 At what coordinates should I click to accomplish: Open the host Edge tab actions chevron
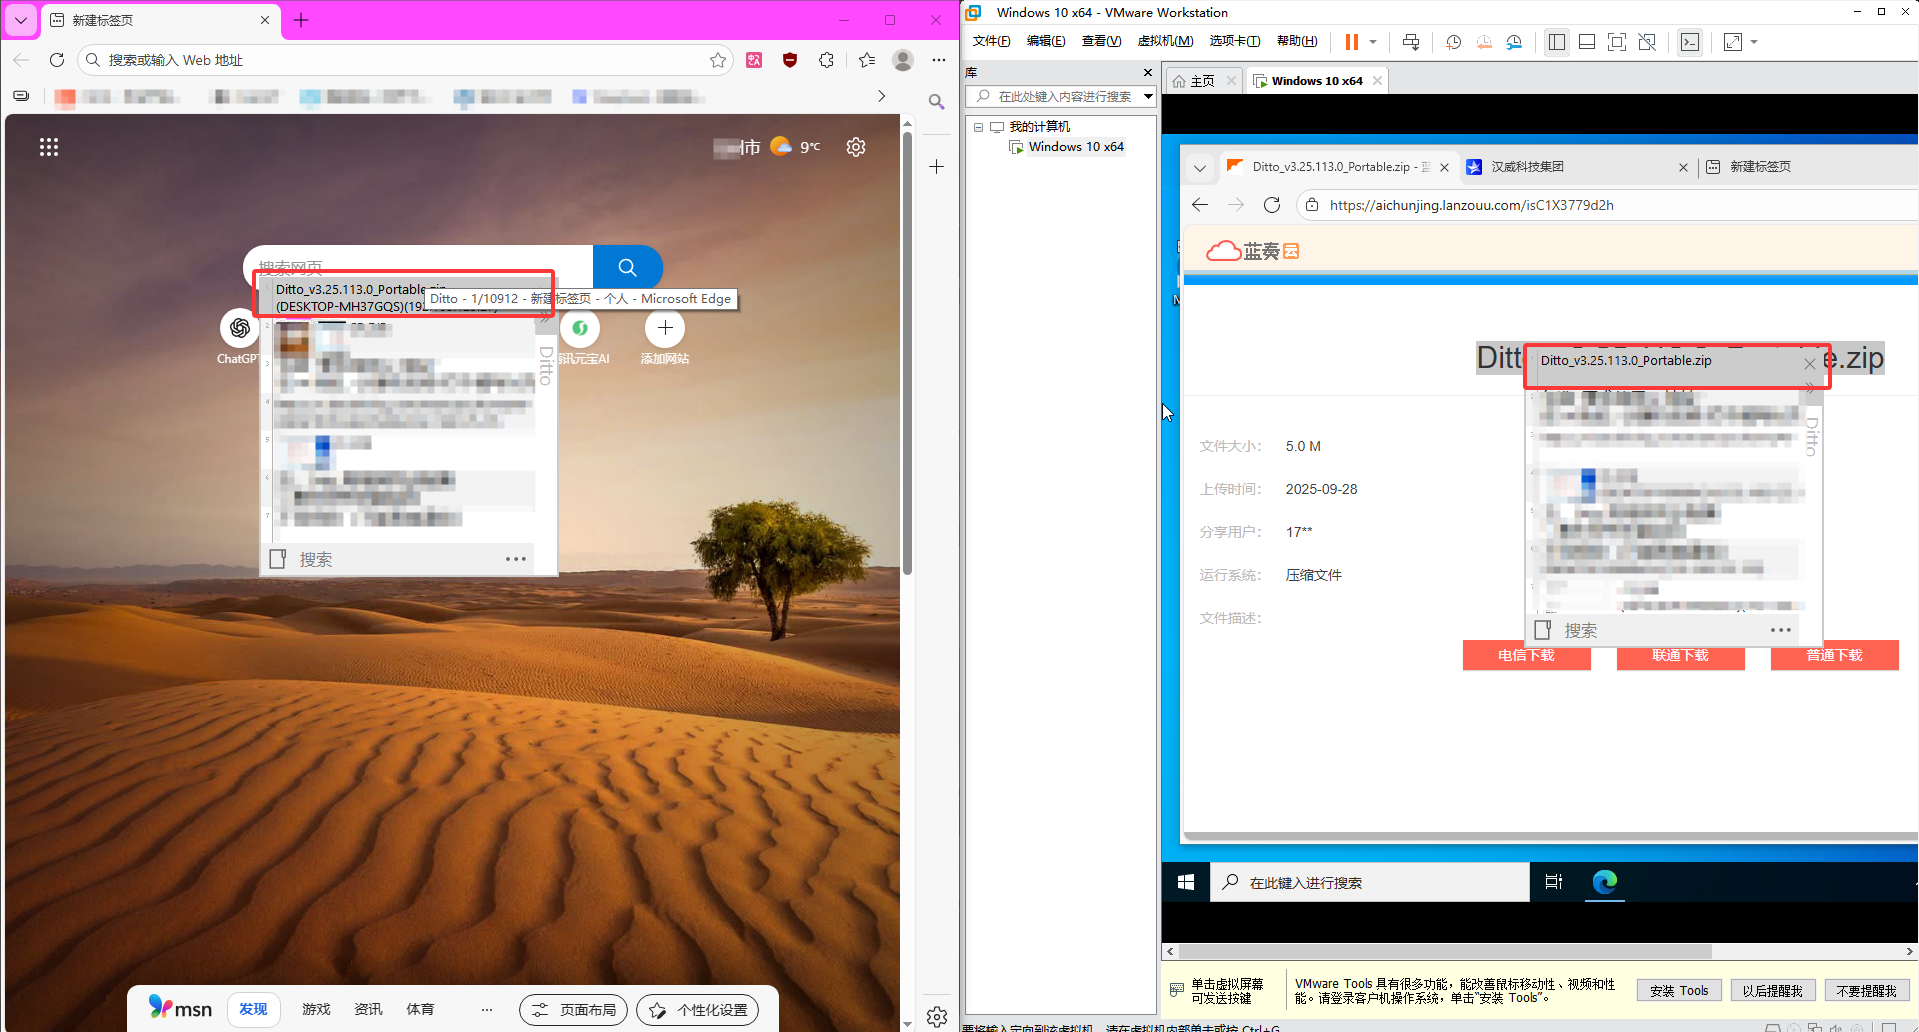[20, 20]
